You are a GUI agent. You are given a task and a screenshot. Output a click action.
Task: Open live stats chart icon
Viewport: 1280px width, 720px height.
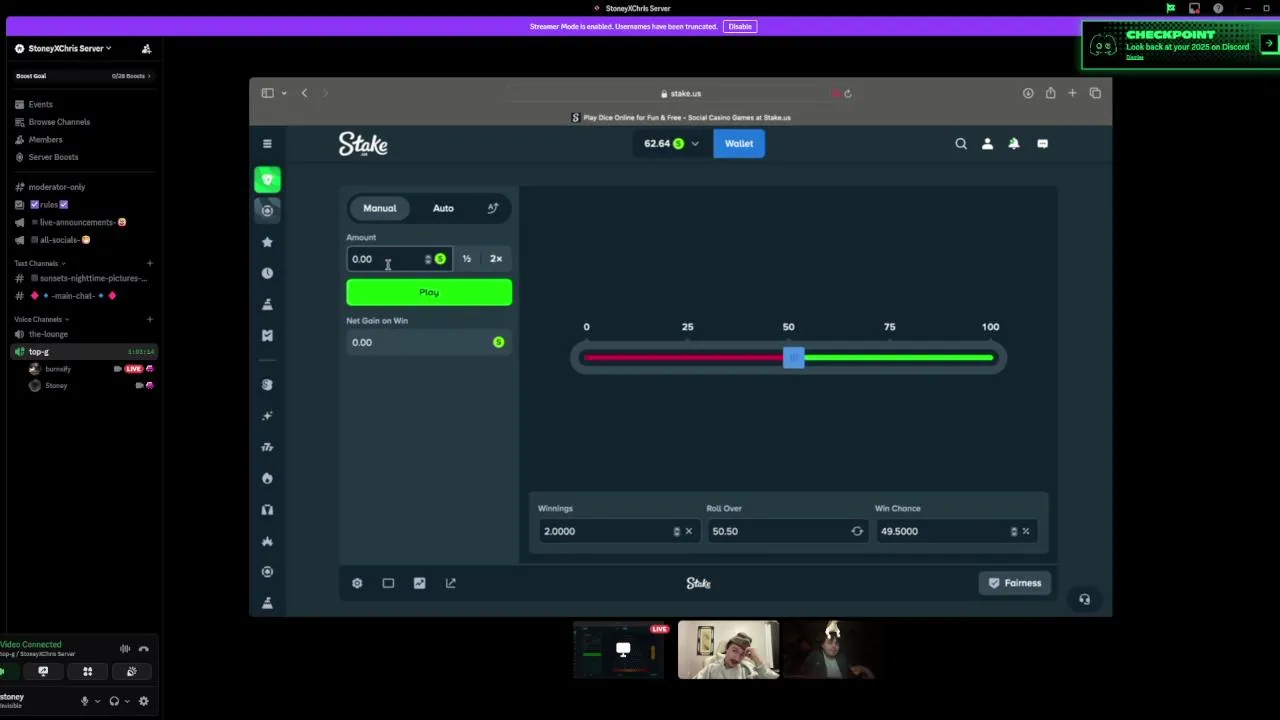(x=419, y=583)
